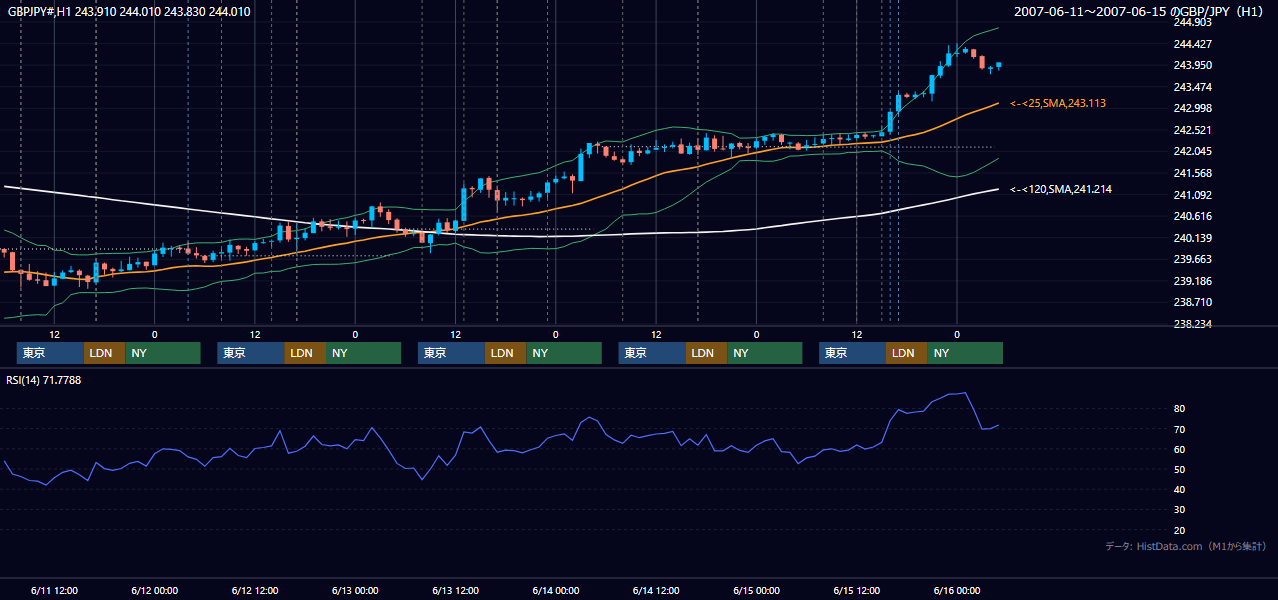Click the 239.186 price axis label
The height and width of the screenshot is (600, 1278).
(1193, 282)
